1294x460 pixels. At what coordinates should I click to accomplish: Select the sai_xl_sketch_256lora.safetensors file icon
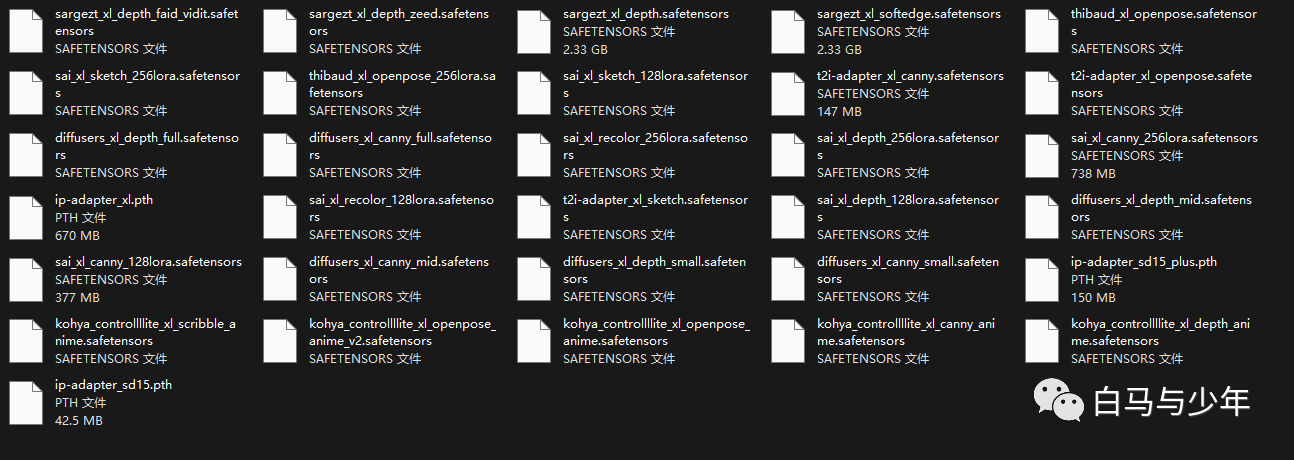[x=26, y=93]
